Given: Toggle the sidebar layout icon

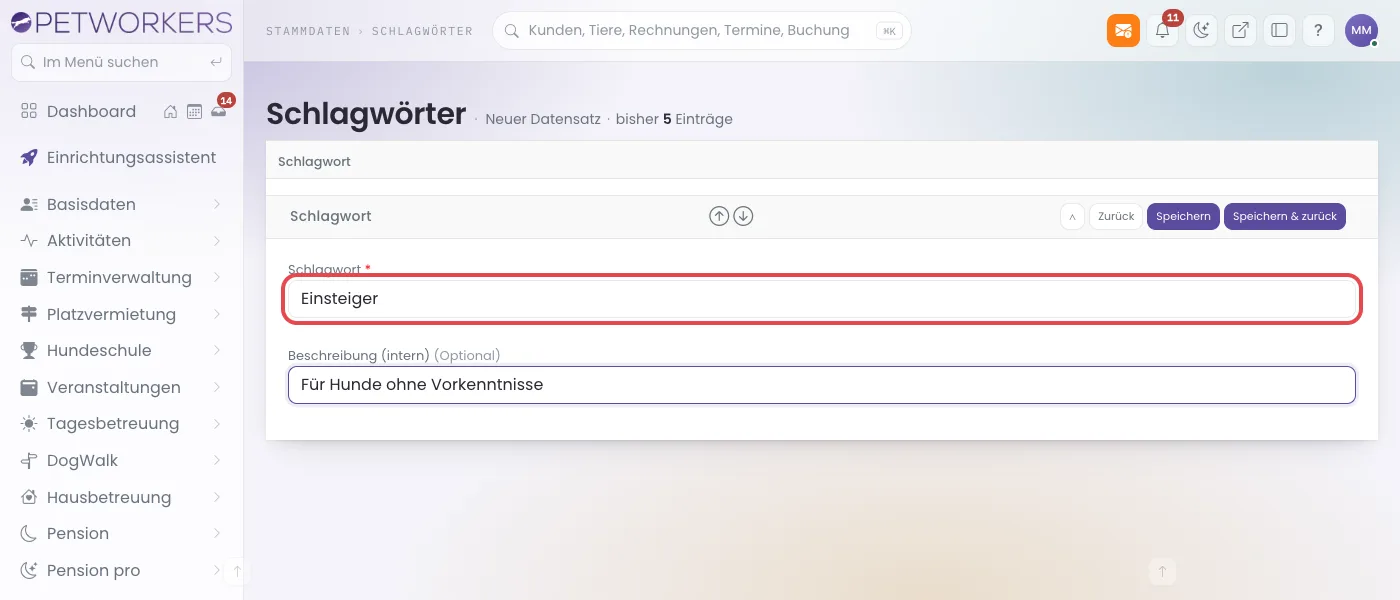Looking at the screenshot, I should pos(1279,31).
